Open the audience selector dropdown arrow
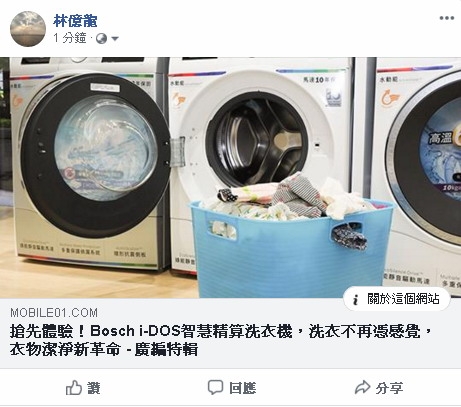 click(x=115, y=39)
